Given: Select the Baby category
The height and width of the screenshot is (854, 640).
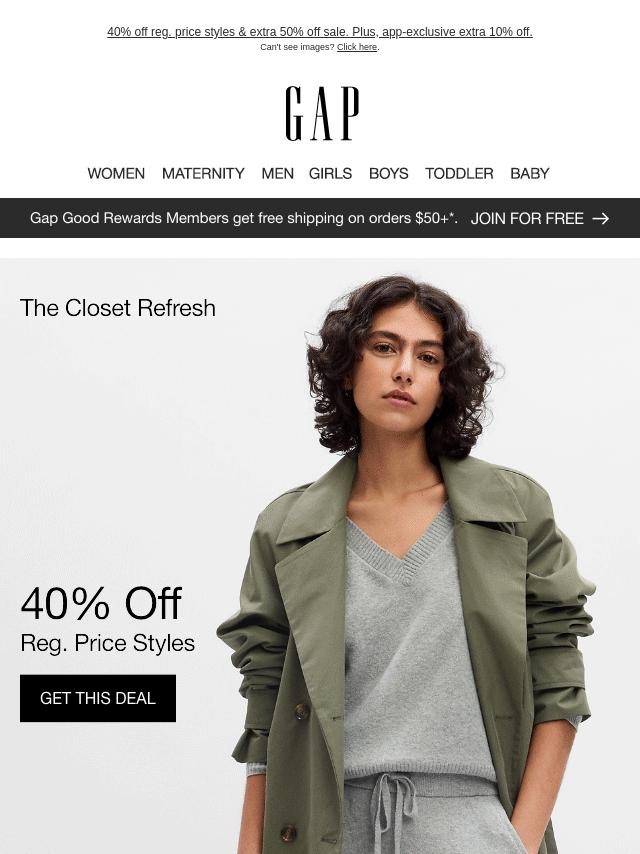Looking at the screenshot, I should click(529, 173).
